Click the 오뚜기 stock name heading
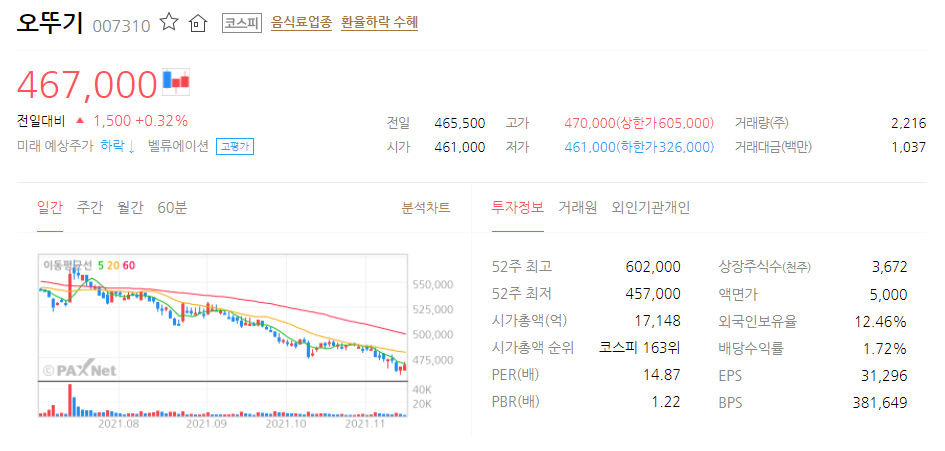The image size is (945, 451). click(x=51, y=23)
